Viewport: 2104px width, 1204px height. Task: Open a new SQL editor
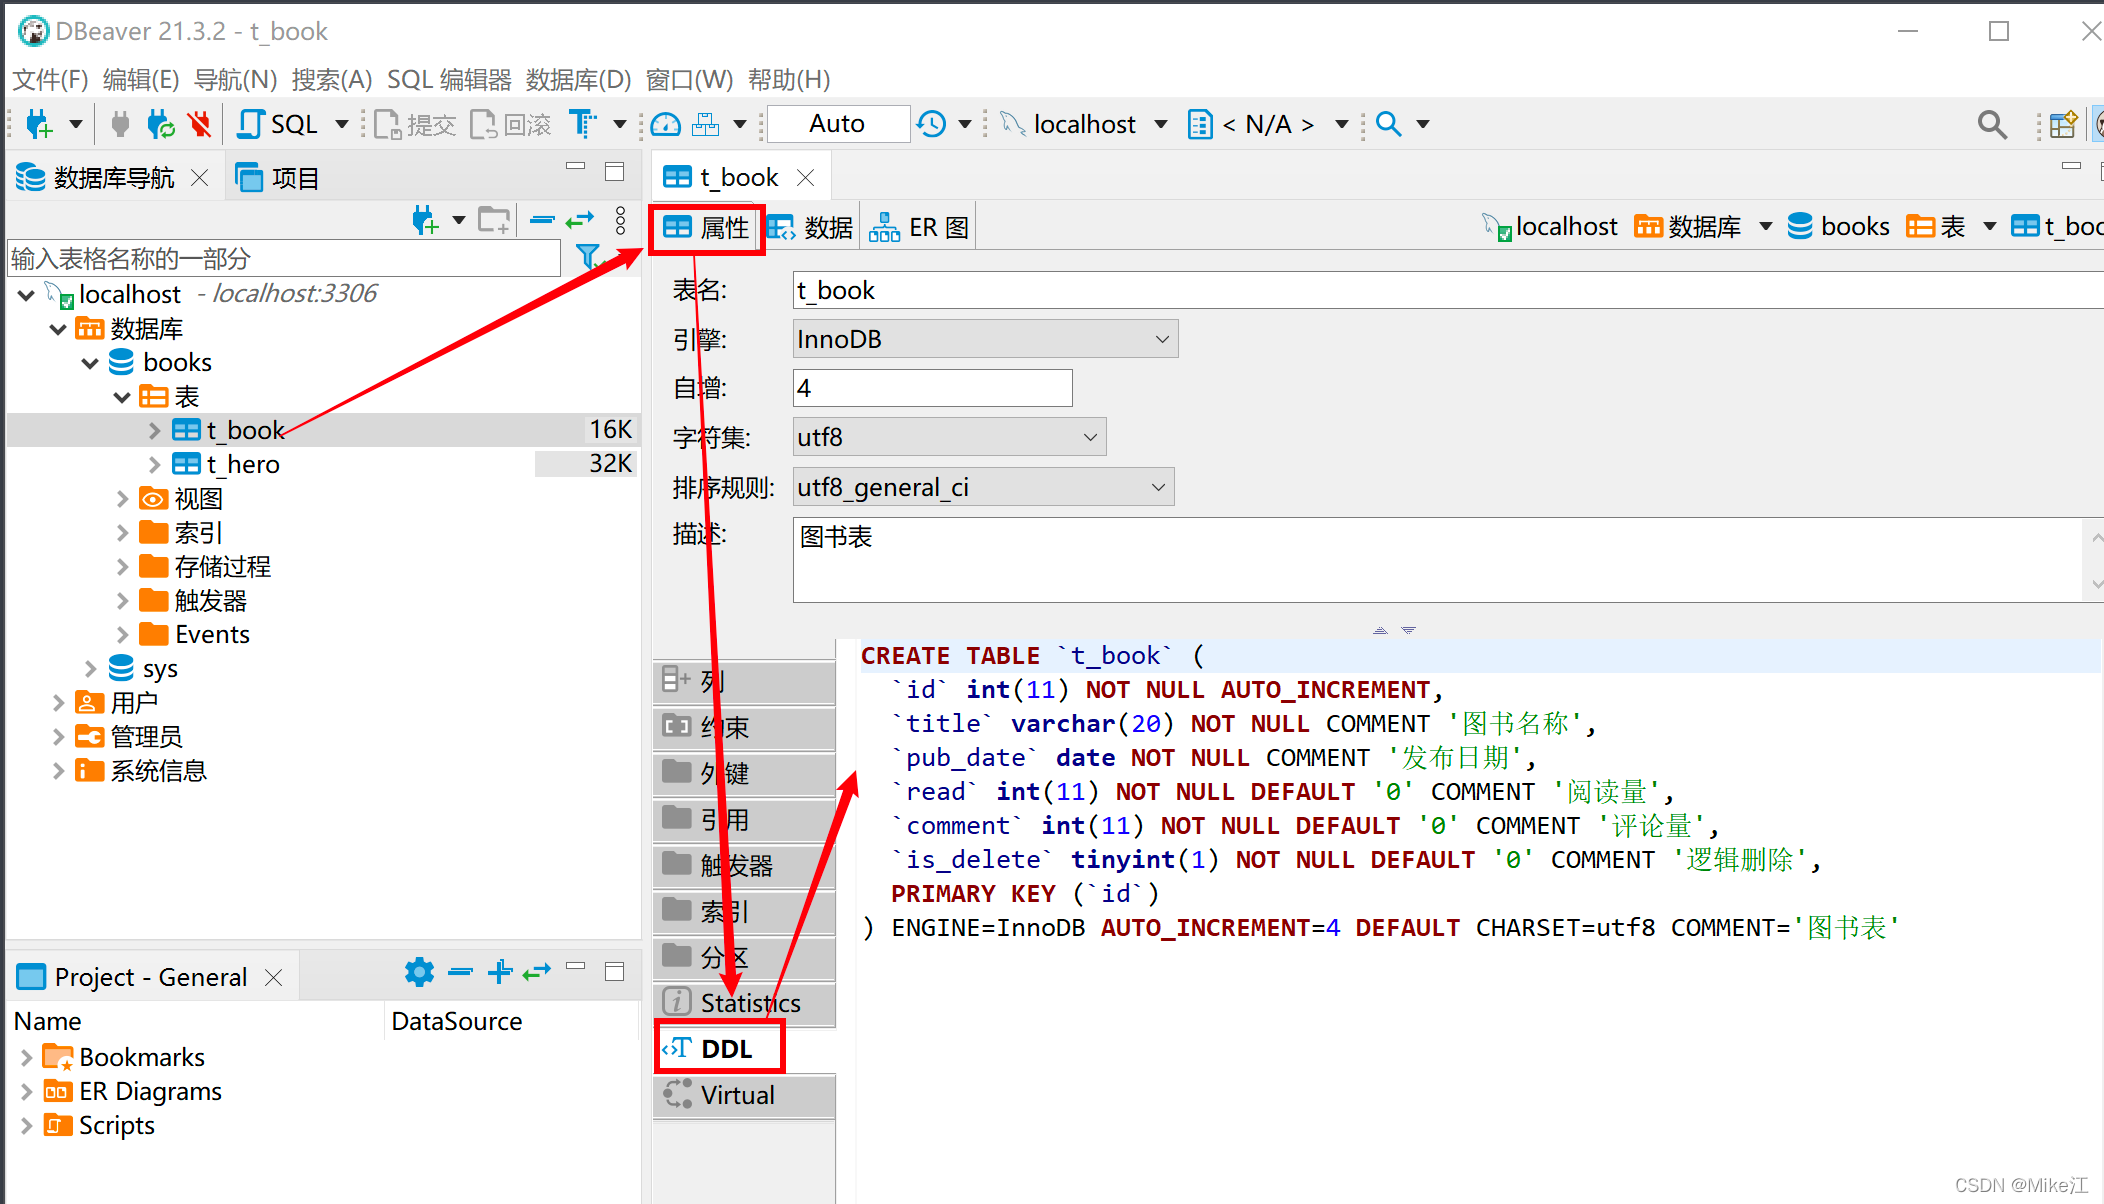tap(278, 124)
